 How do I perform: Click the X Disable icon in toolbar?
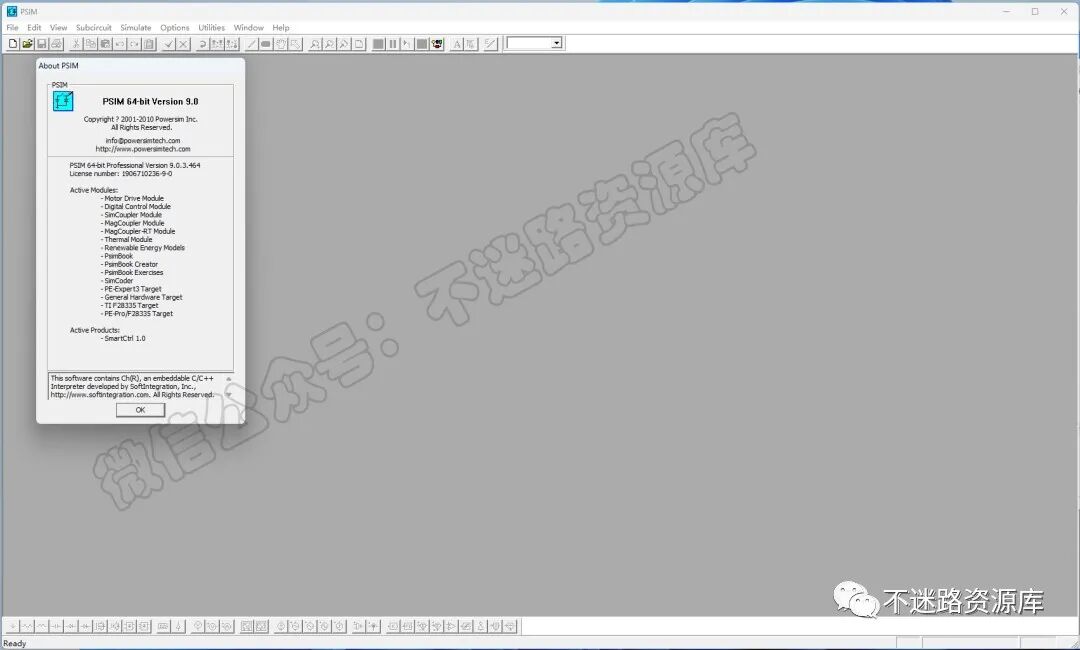(x=183, y=43)
